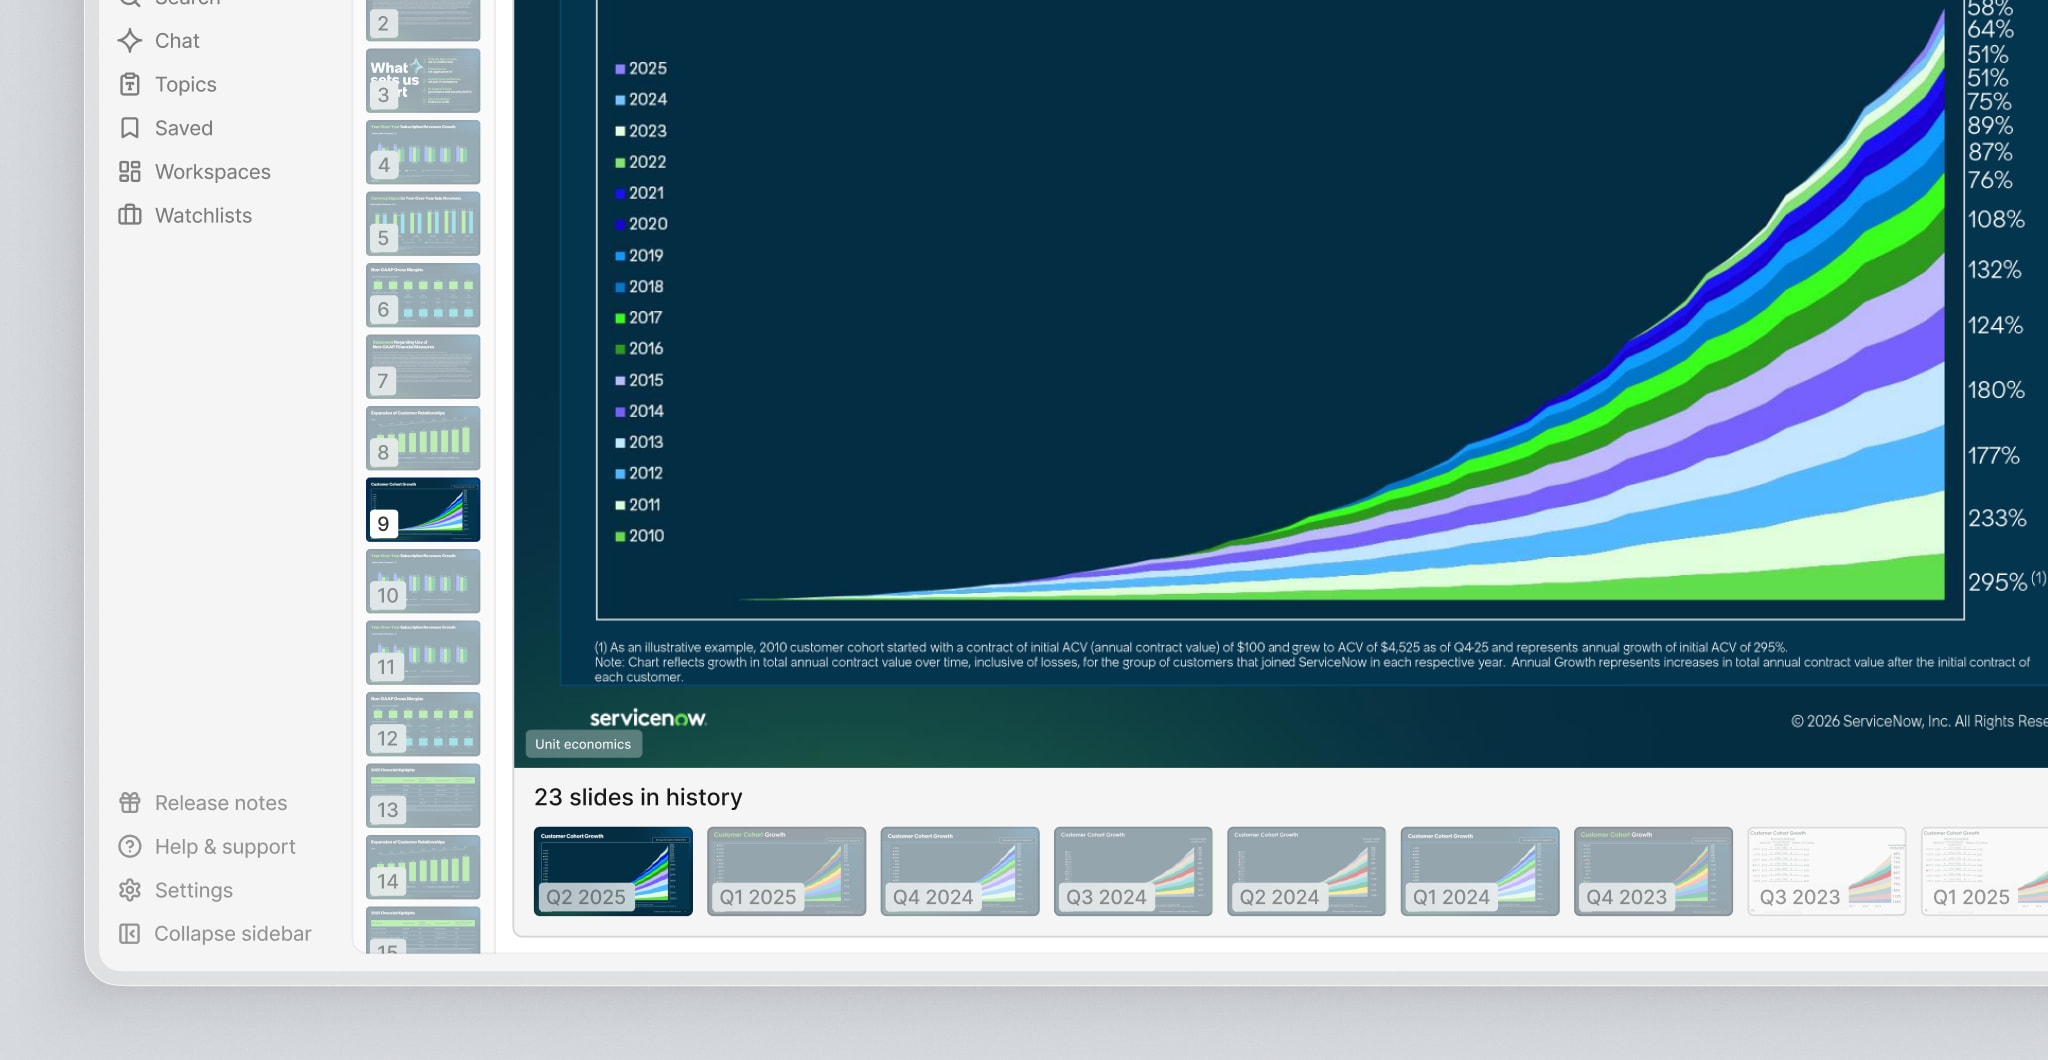The width and height of the screenshot is (2048, 1060).
Task: Select slide 13 thumbnail
Action: click(x=423, y=796)
